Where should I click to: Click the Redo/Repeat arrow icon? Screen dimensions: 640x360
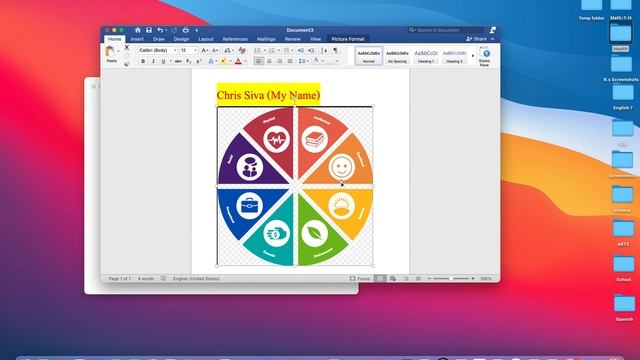pyautogui.click(x=174, y=30)
